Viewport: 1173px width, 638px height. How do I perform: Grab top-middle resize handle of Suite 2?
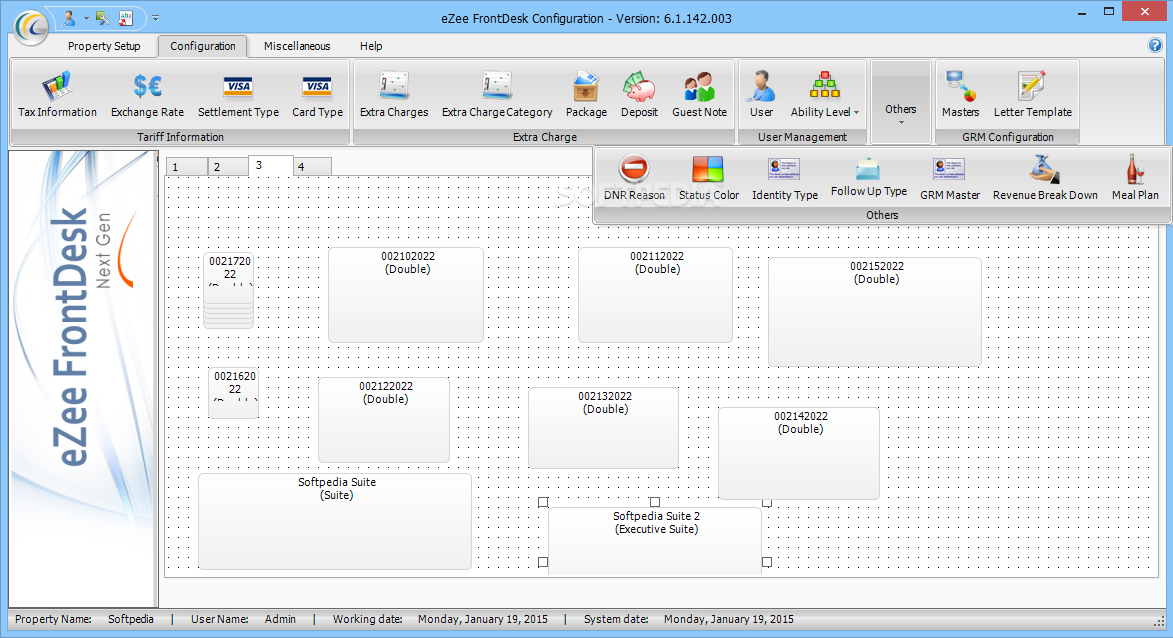(655, 502)
